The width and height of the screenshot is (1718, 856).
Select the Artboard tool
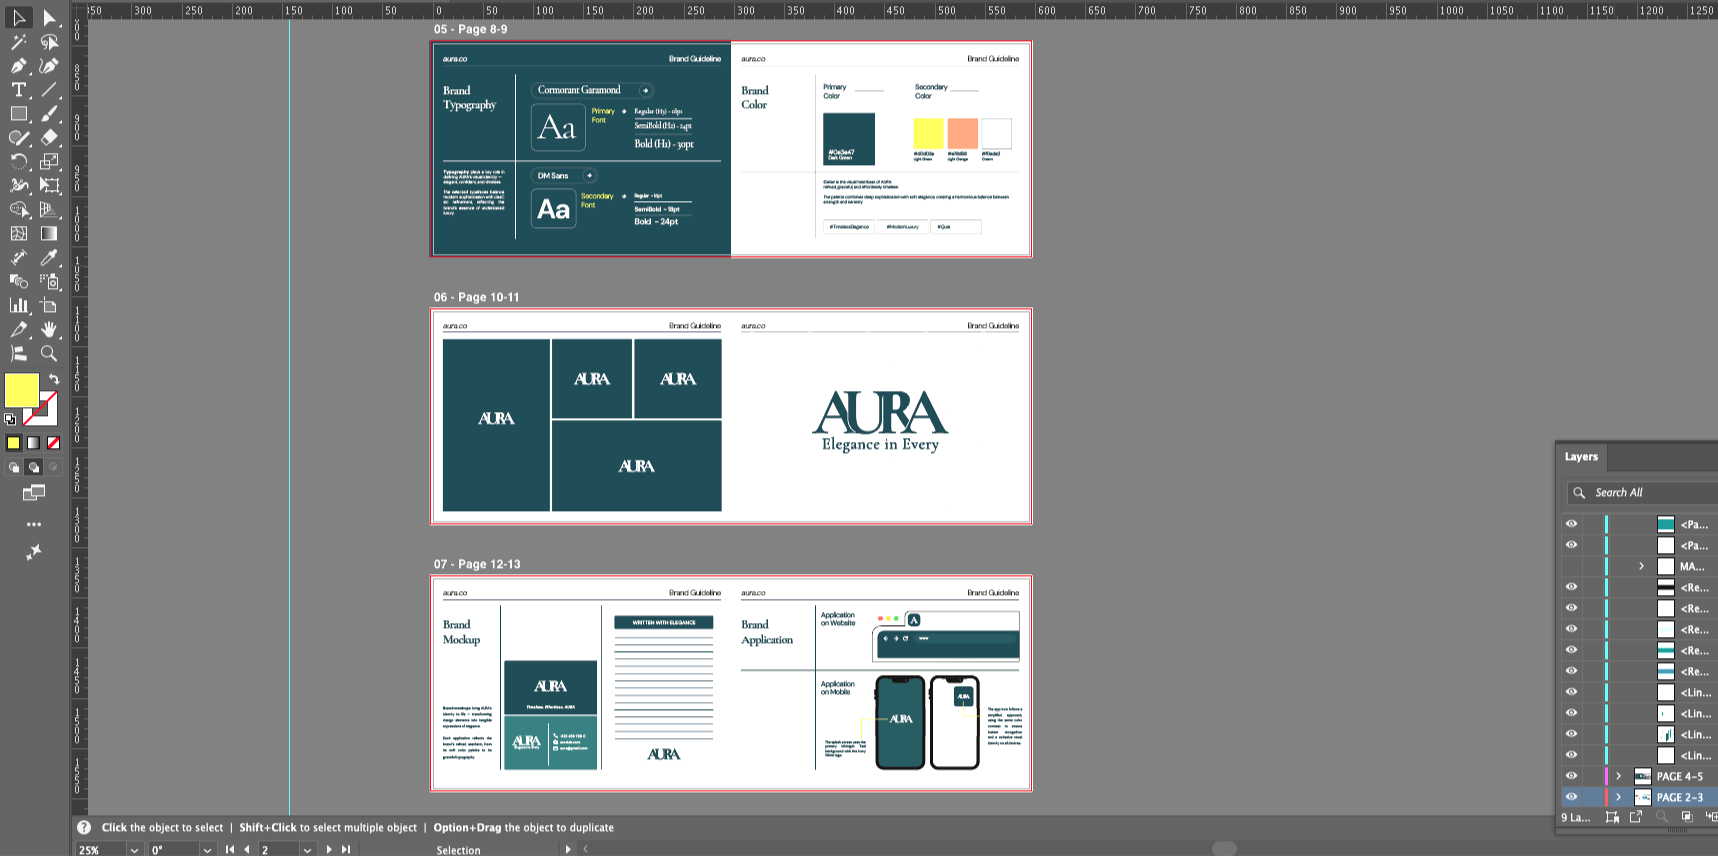(x=49, y=306)
